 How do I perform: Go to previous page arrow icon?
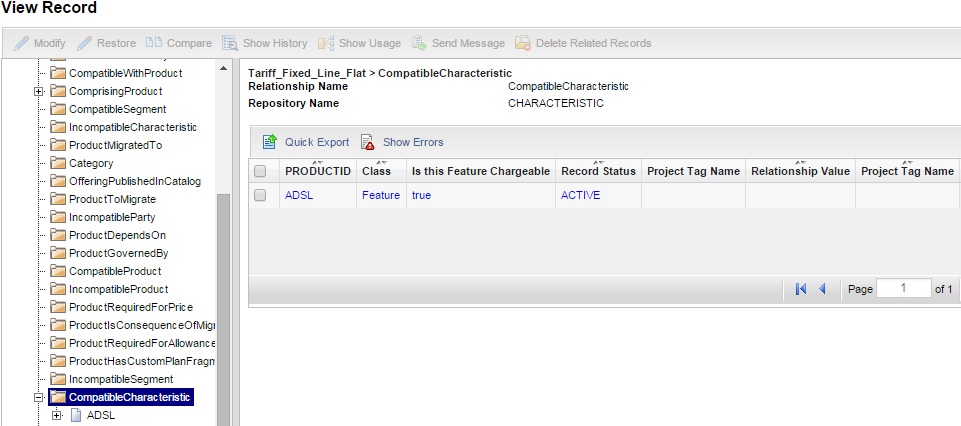tap(822, 289)
